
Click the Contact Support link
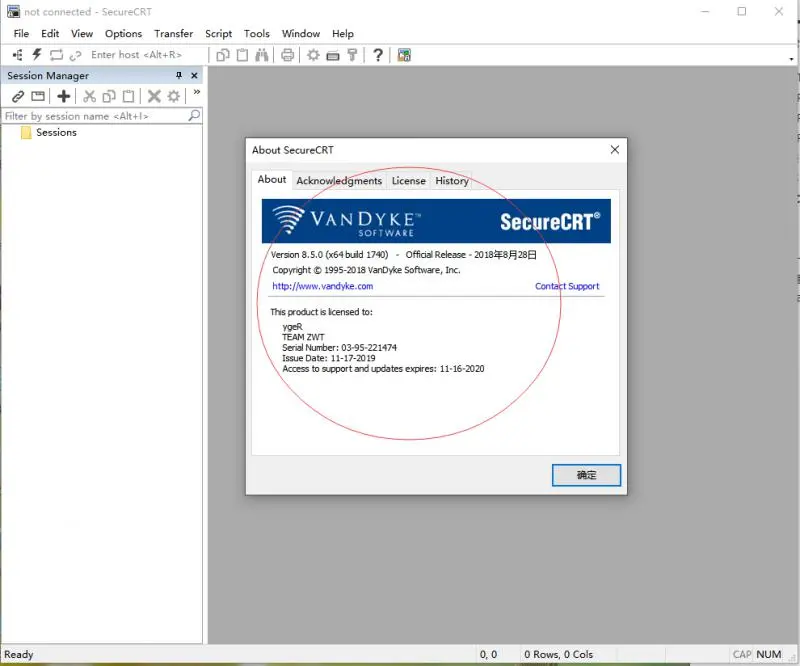click(x=567, y=286)
